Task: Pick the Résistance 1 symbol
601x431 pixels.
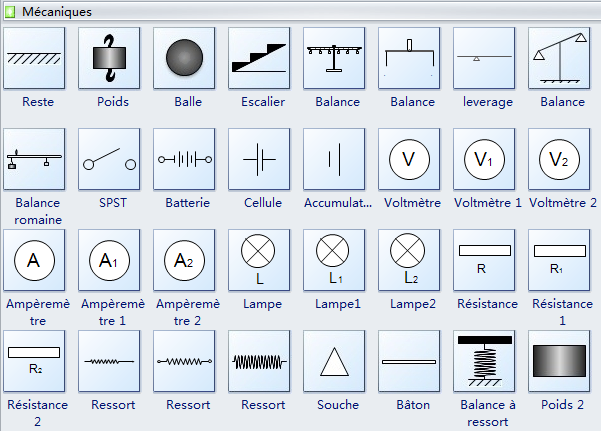Action: tap(559, 260)
